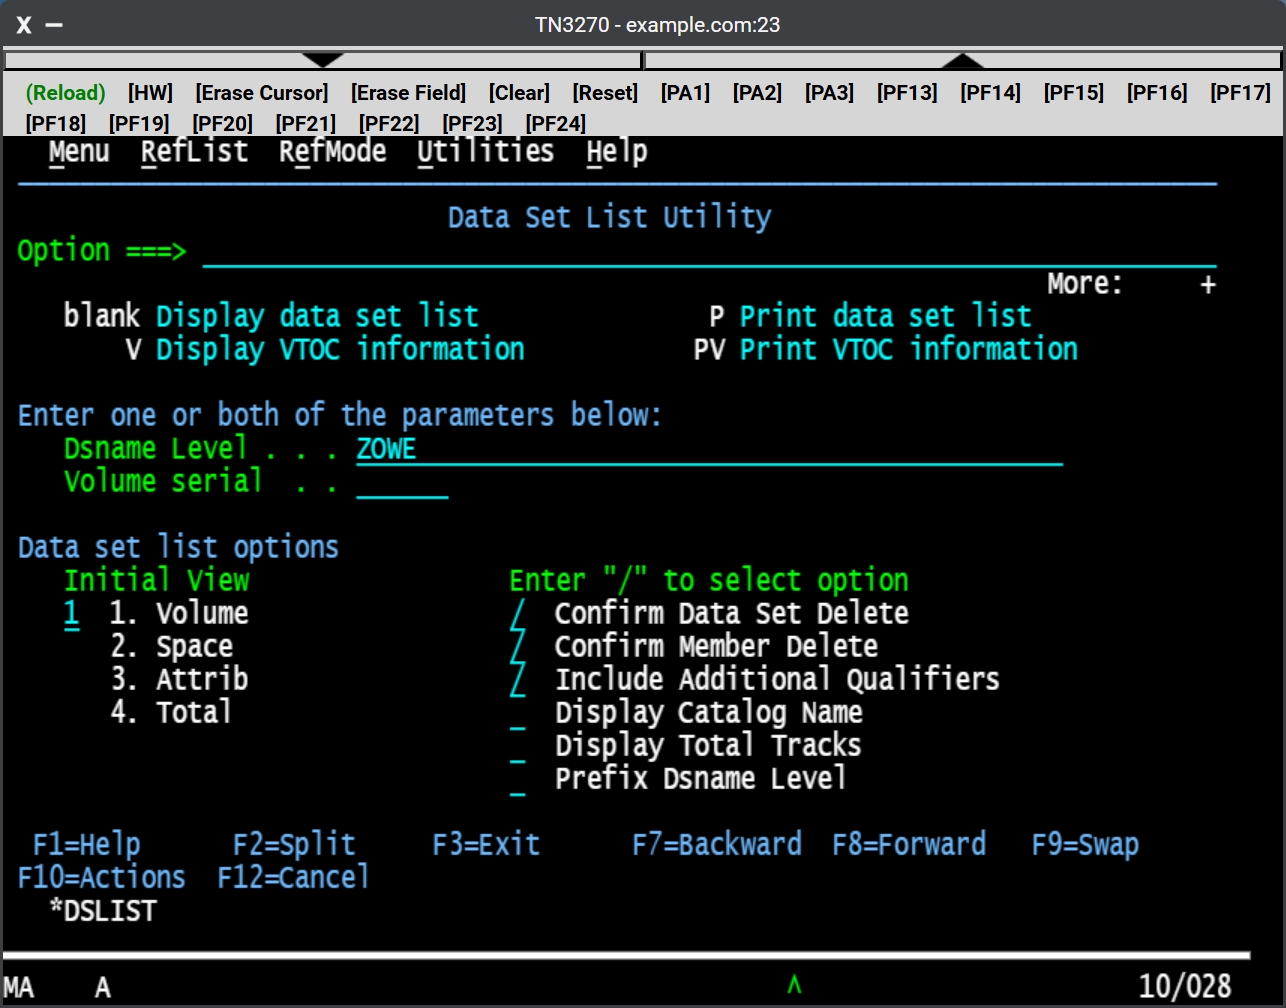The width and height of the screenshot is (1286, 1008).
Task: Open the Utilities menu
Action: point(485,151)
